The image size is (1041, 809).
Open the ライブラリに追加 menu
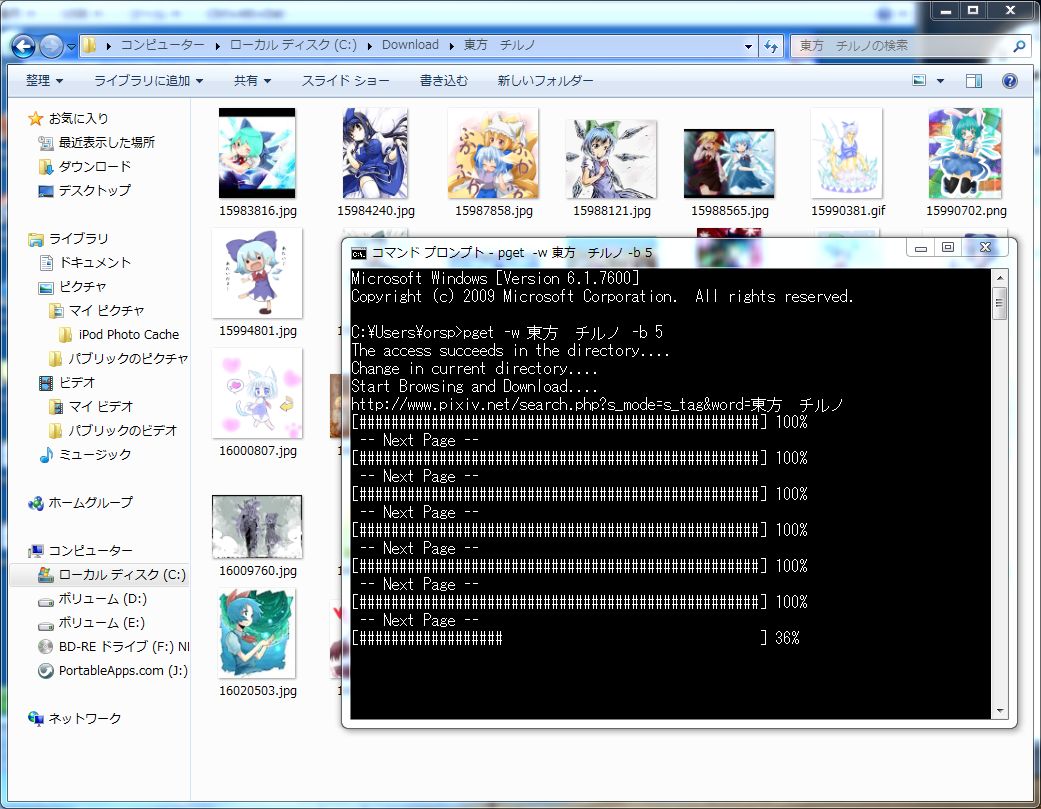(x=148, y=81)
